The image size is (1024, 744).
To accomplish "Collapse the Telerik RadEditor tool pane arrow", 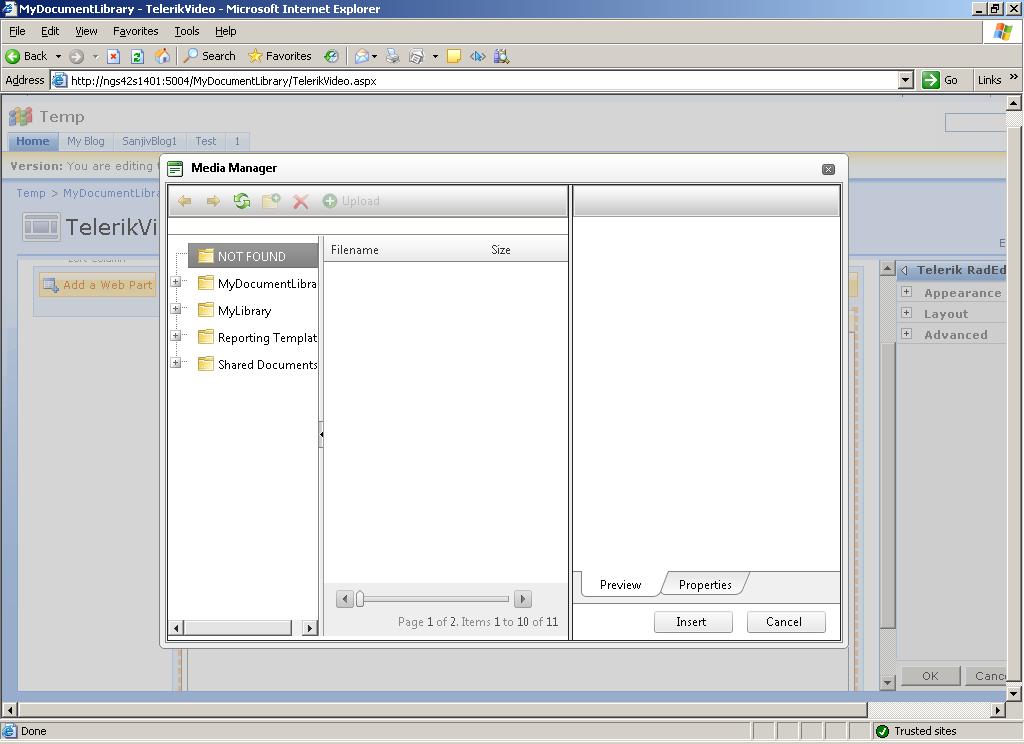I will click(904, 270).
